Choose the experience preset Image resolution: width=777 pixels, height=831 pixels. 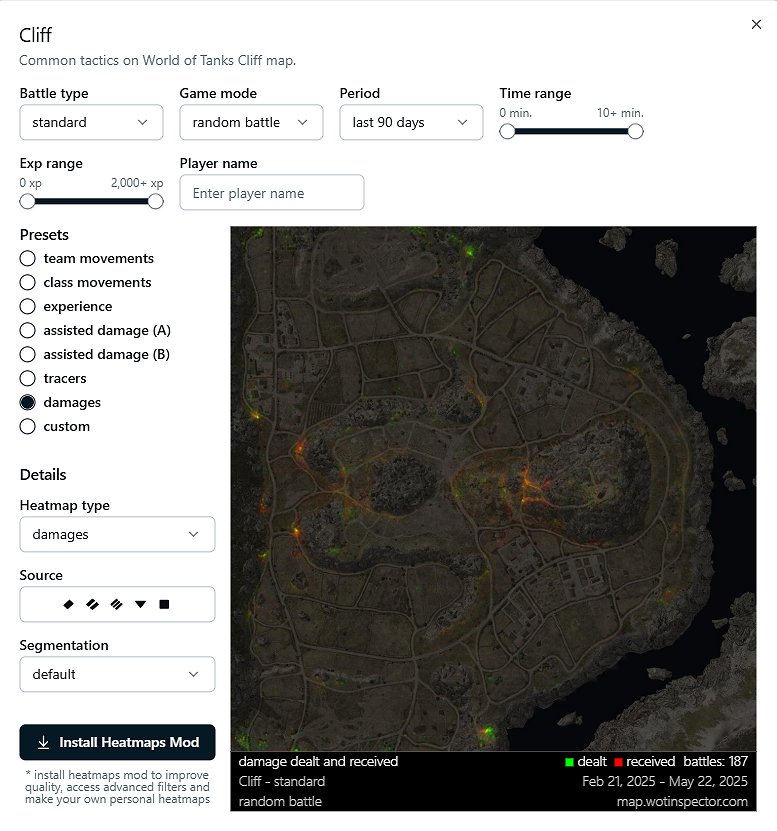click(x=66, y=306)
